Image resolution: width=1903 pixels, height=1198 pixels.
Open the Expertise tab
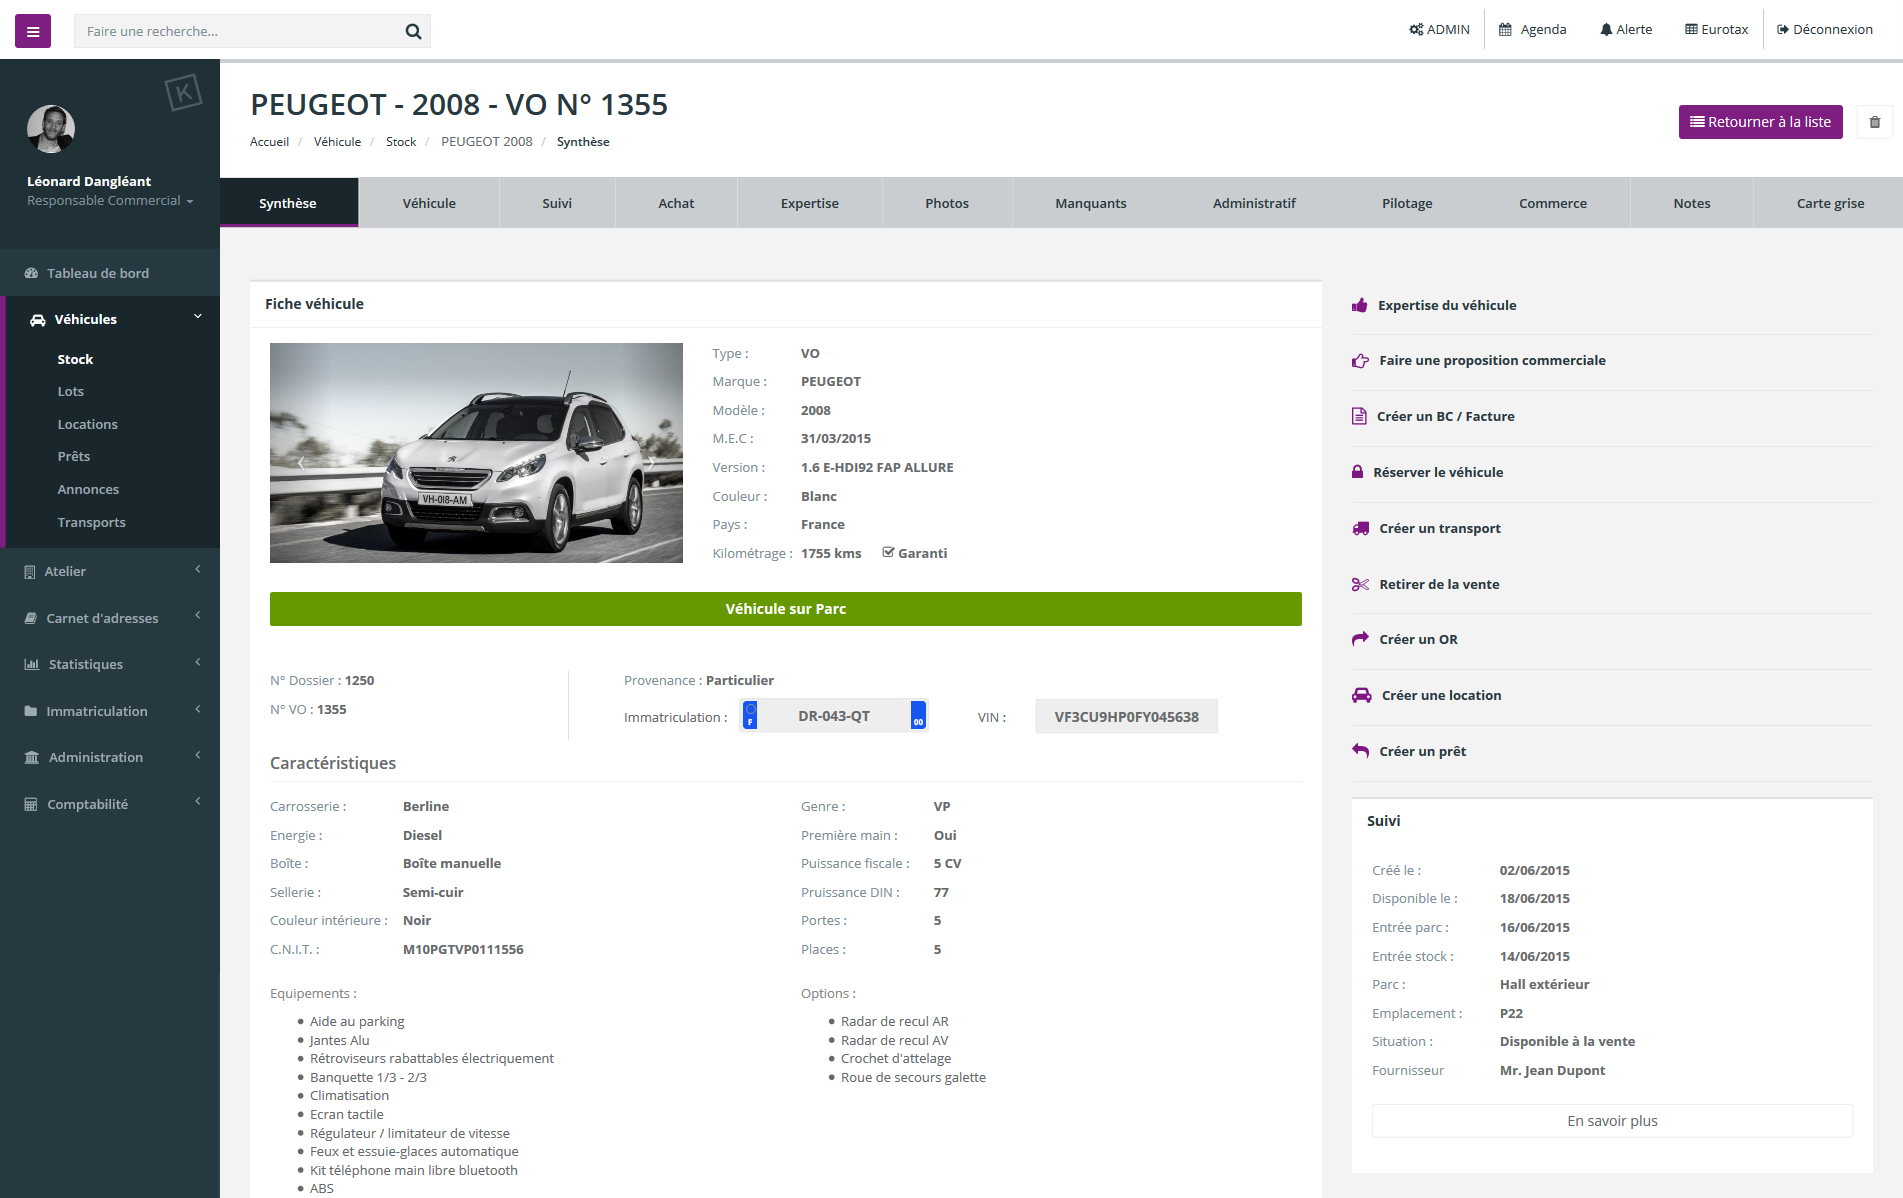click(x=810, y=203)
